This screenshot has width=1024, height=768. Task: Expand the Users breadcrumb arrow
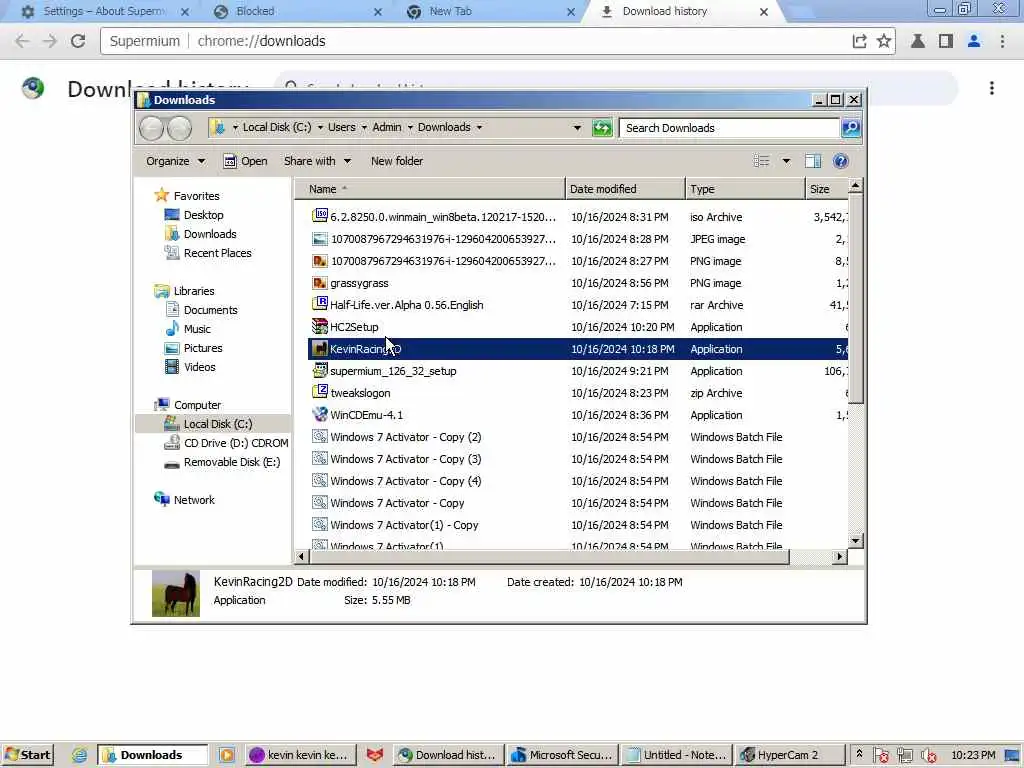[x=364, y=127]
